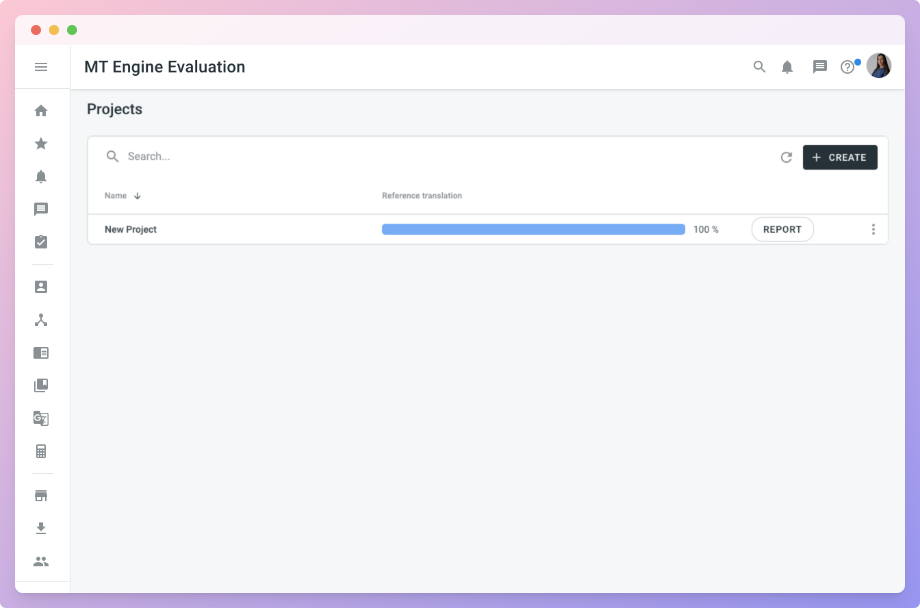Screen dimensions: 920x608
Task: Open REPORT for New Project
Action: 782,229
